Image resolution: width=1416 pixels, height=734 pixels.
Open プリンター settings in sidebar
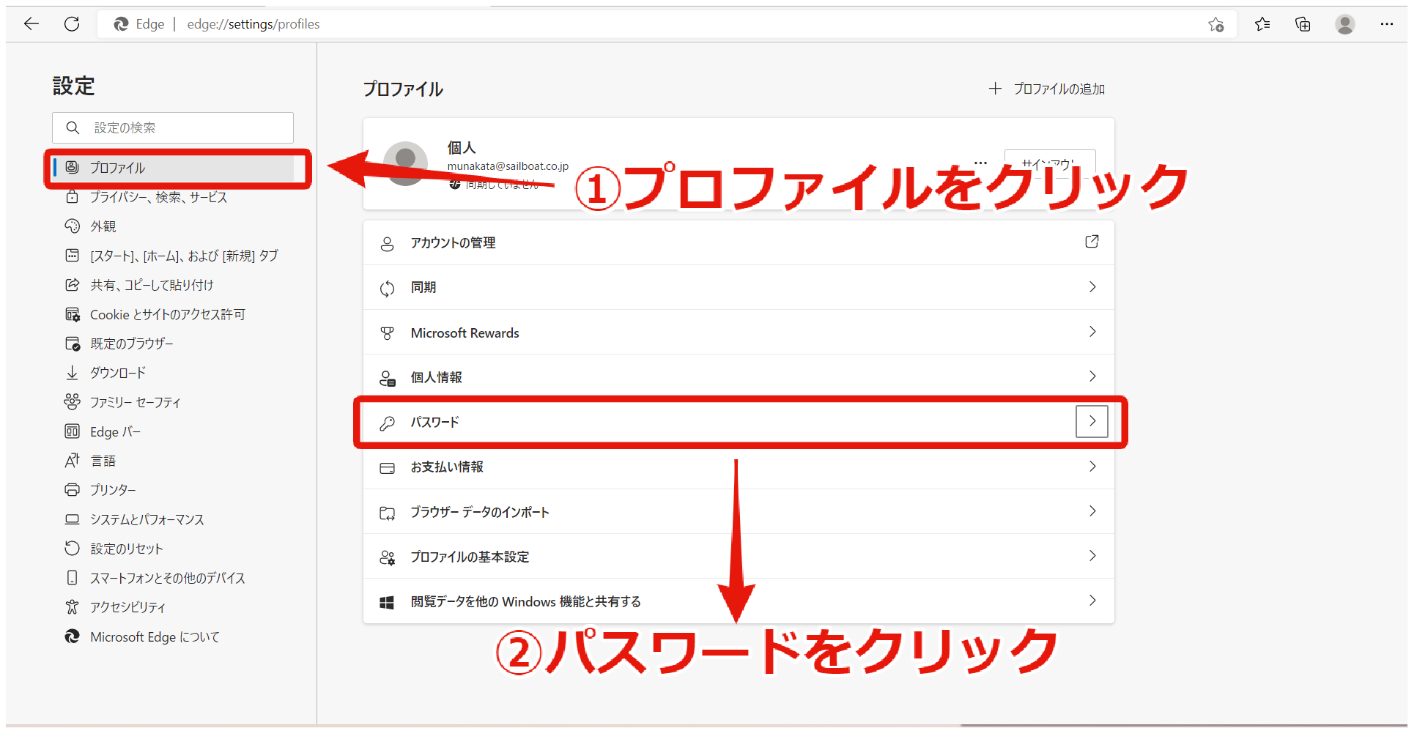(x=100, y=489)
